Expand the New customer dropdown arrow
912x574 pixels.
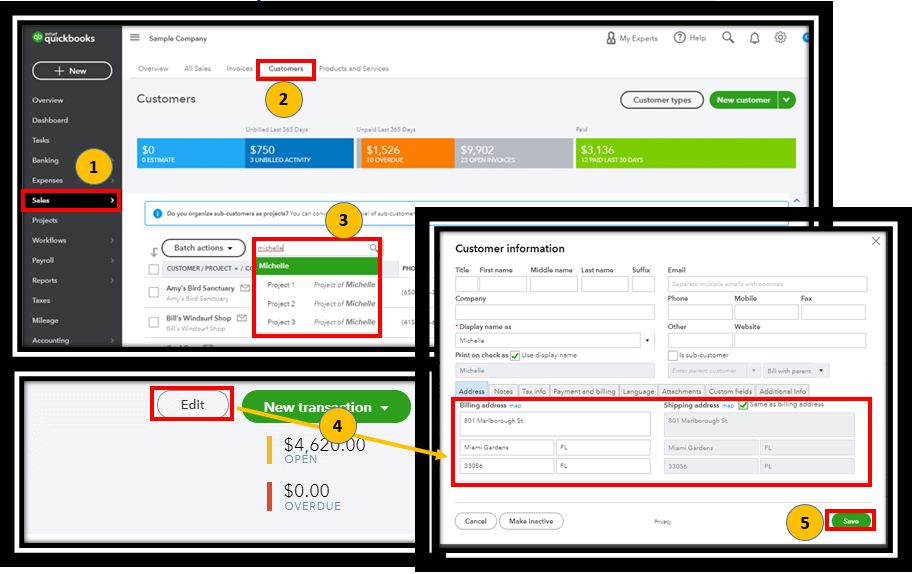point(786,100)
